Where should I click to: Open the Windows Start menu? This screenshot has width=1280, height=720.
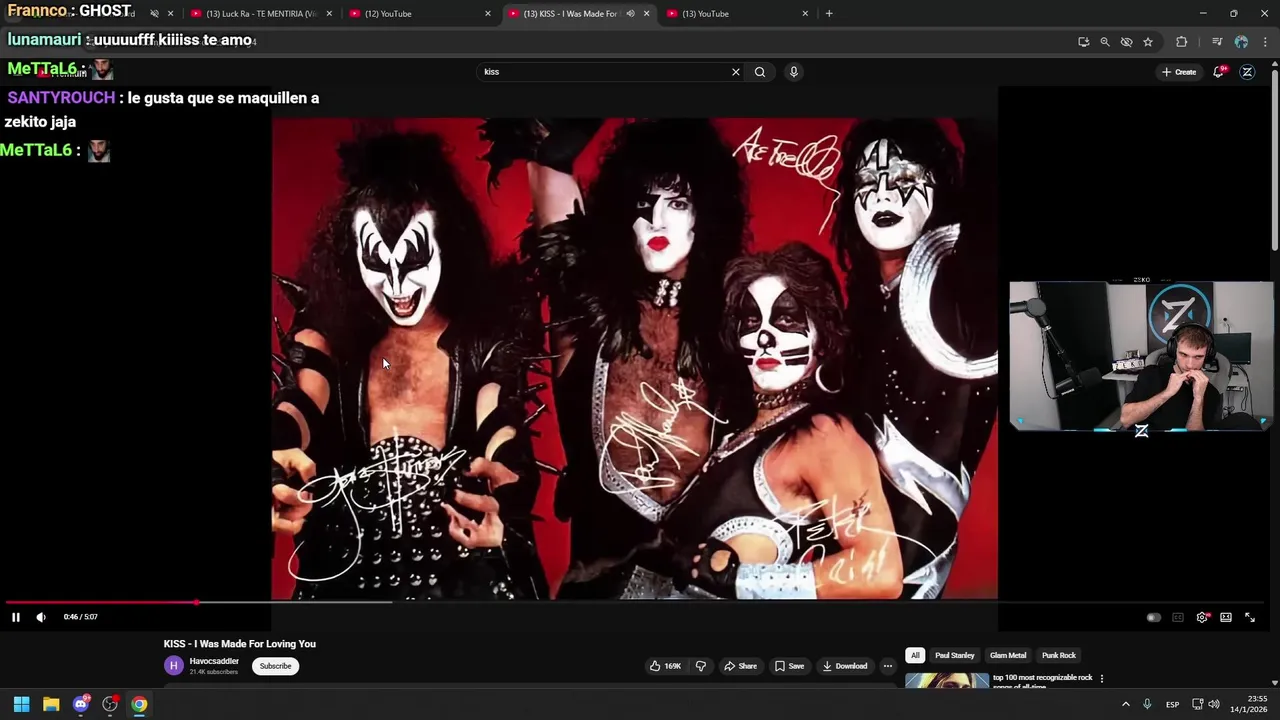coord(21,704)
